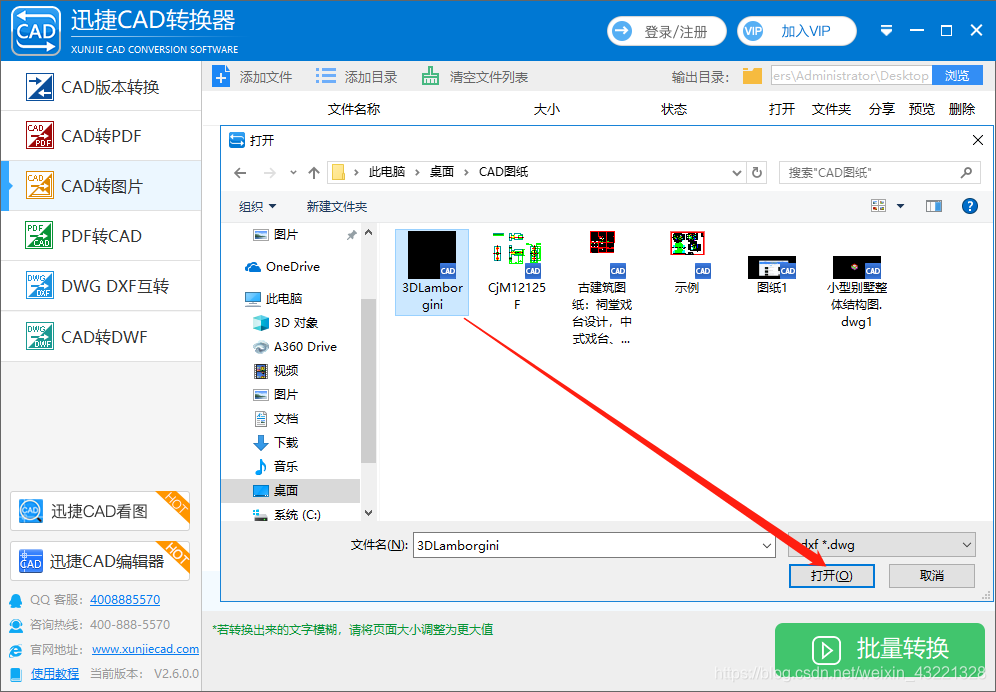Open the 使用教程 link
The width and height of the screenshot is (996, 692).
[x=55, y=674]
